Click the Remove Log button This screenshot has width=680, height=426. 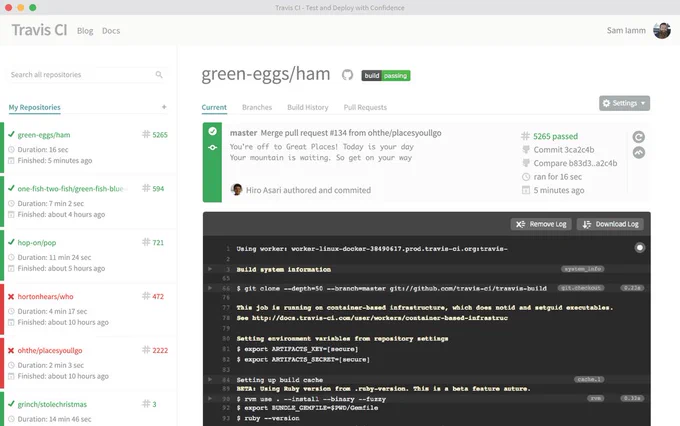541,224
